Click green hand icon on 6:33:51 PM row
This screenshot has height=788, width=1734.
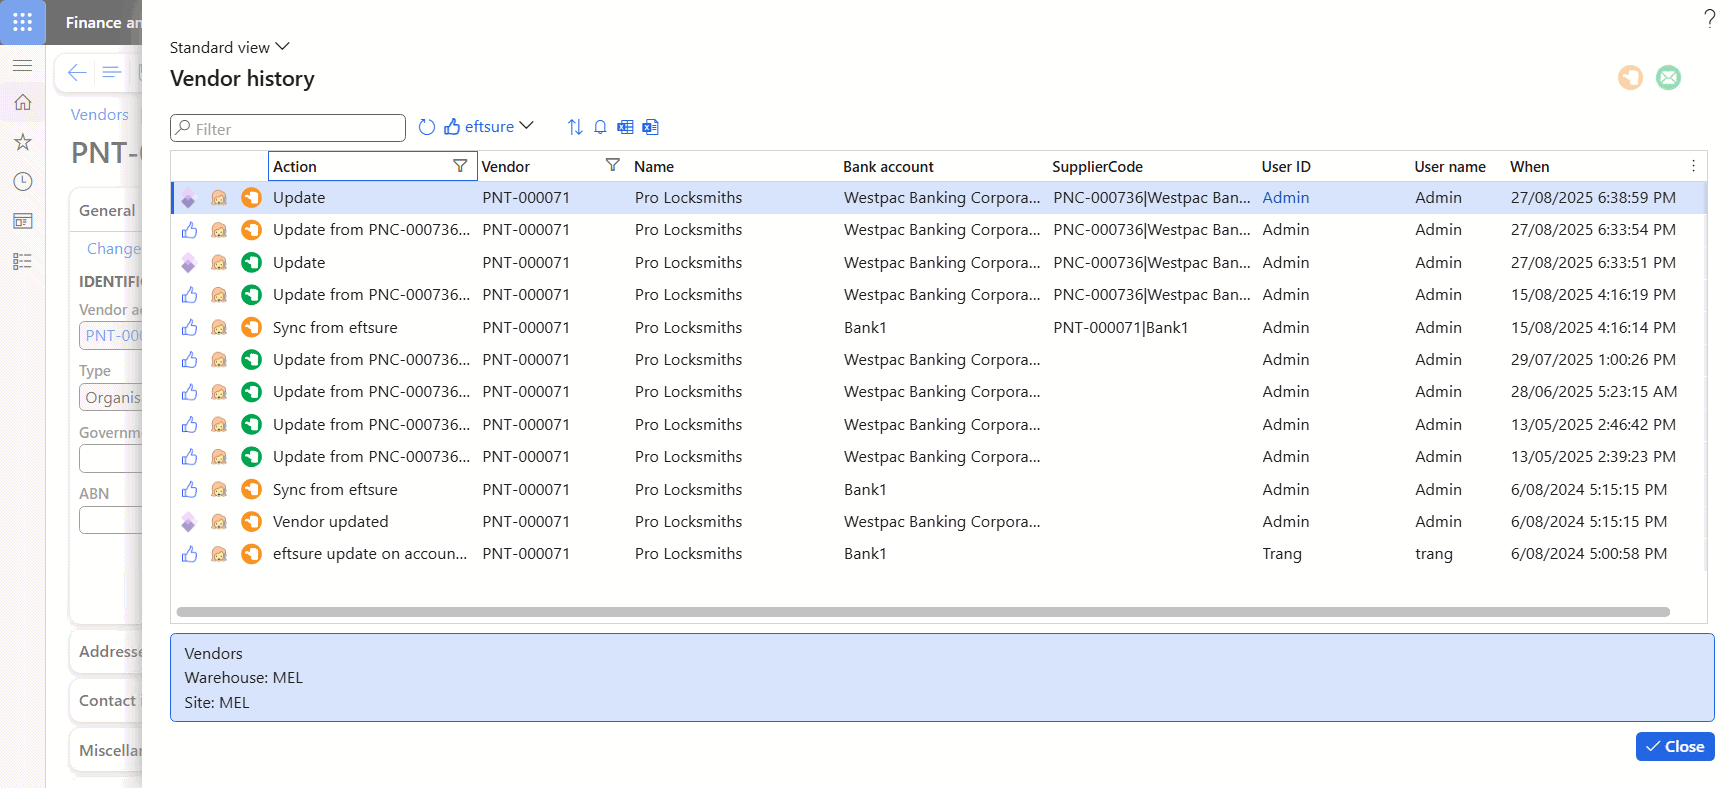(x=251, y=263)
